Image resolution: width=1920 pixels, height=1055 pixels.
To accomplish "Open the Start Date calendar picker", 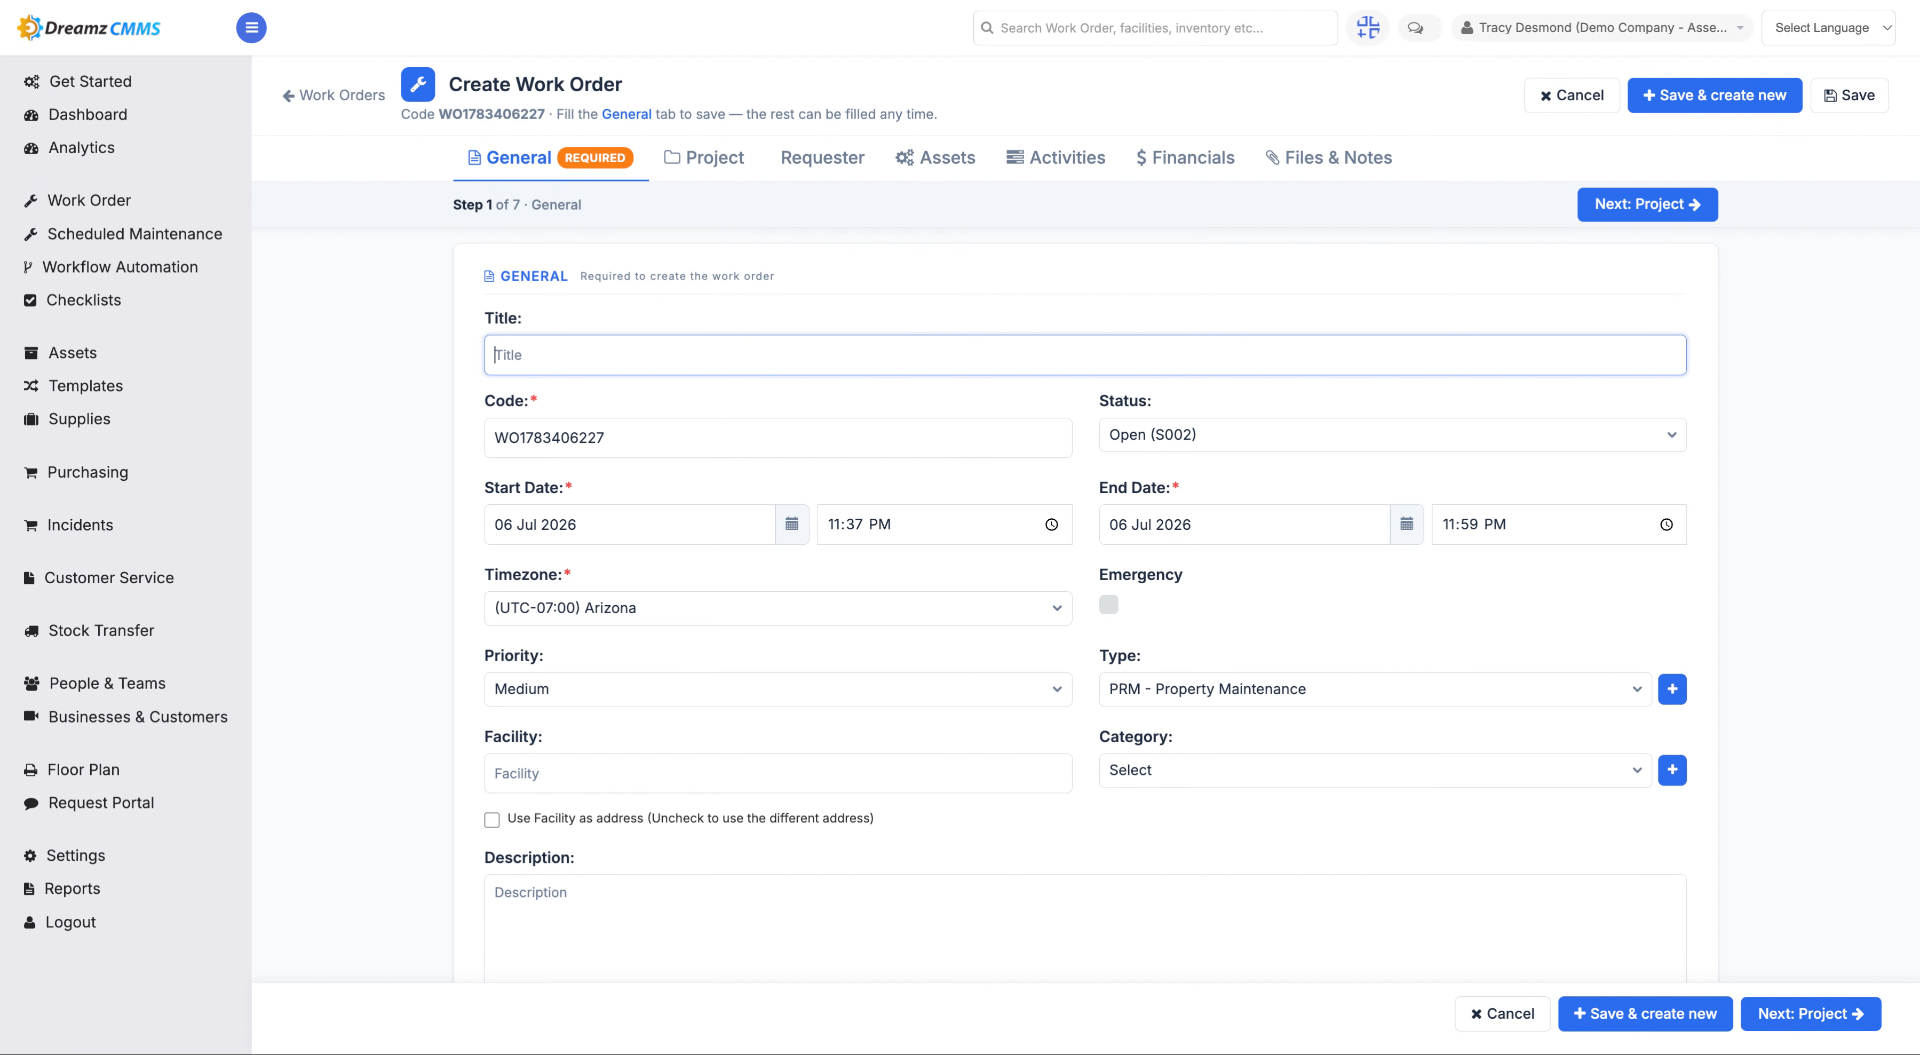I will point(792,524).
